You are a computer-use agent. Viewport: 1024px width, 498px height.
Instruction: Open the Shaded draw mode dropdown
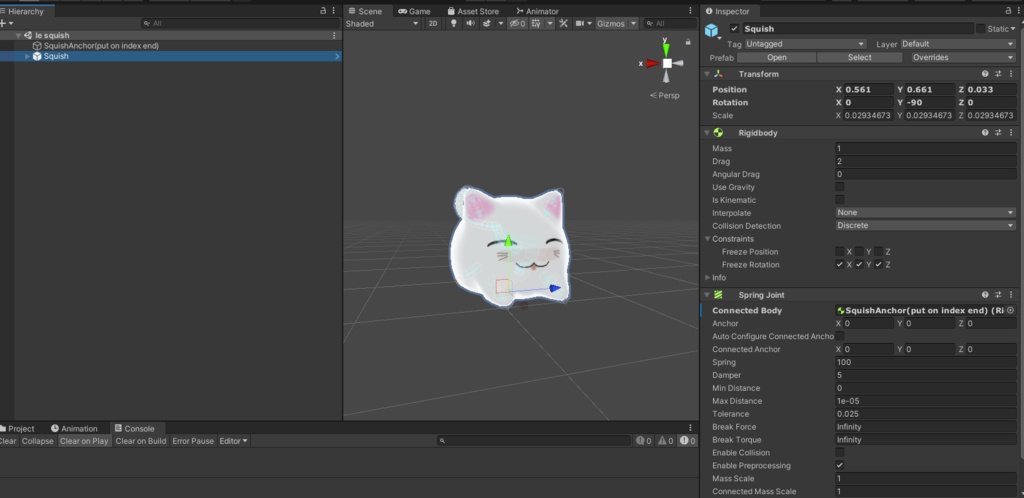point(383,23)
